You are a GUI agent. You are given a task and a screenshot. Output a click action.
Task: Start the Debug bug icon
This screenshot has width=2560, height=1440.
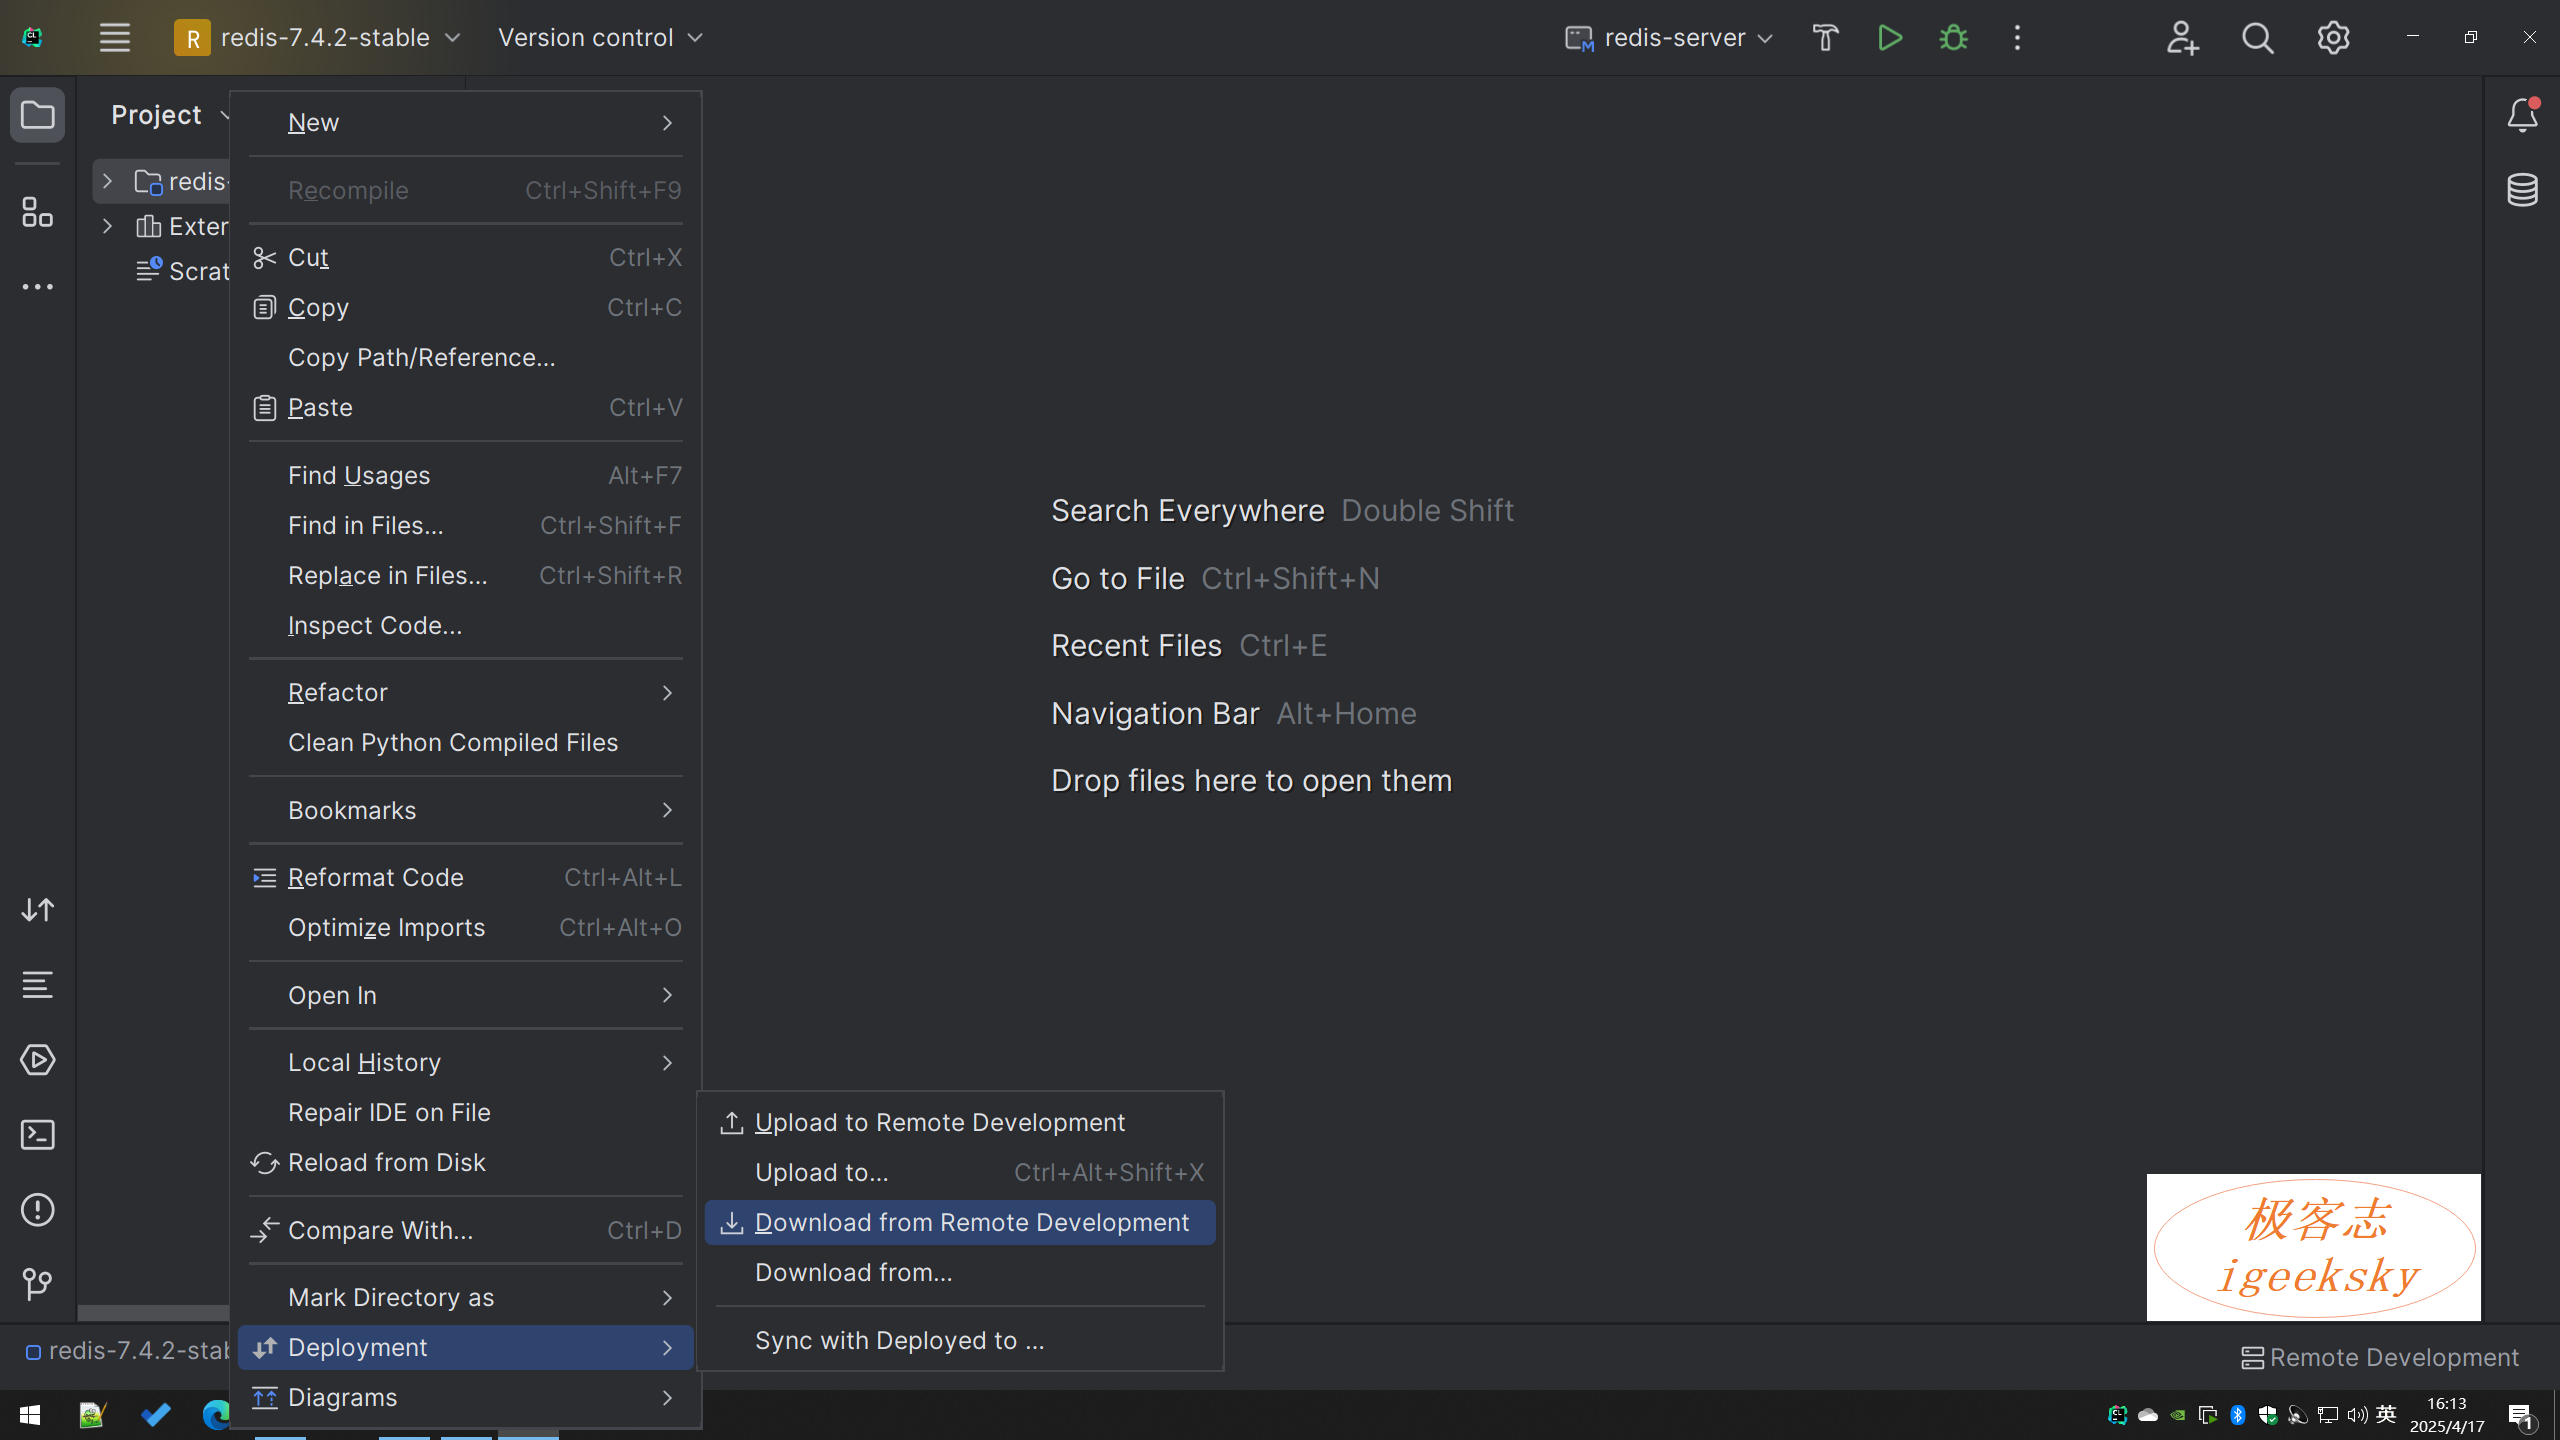tap(1953, 38)
